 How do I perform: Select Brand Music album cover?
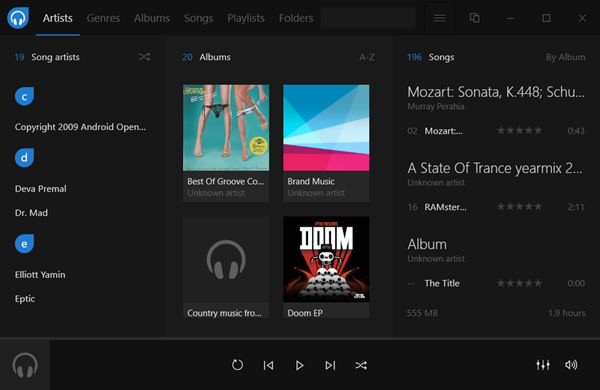[x=326, y=127]
